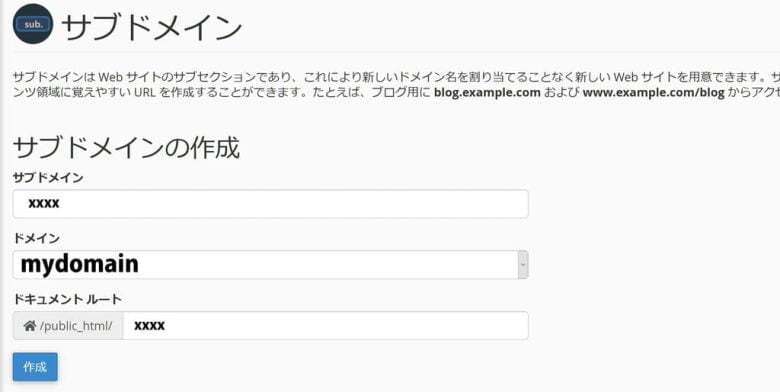Screen dimensions: 780x392
Task: Click the ドキュメント ルート field label
Action: click(x=67, y=299)
